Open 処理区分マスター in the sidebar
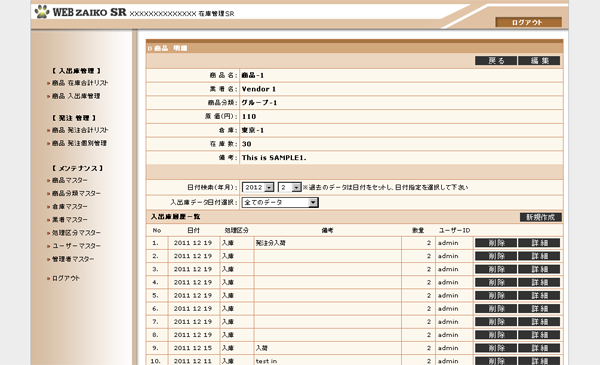The width and height of the screenshot is (600, 365). (76, 232)
